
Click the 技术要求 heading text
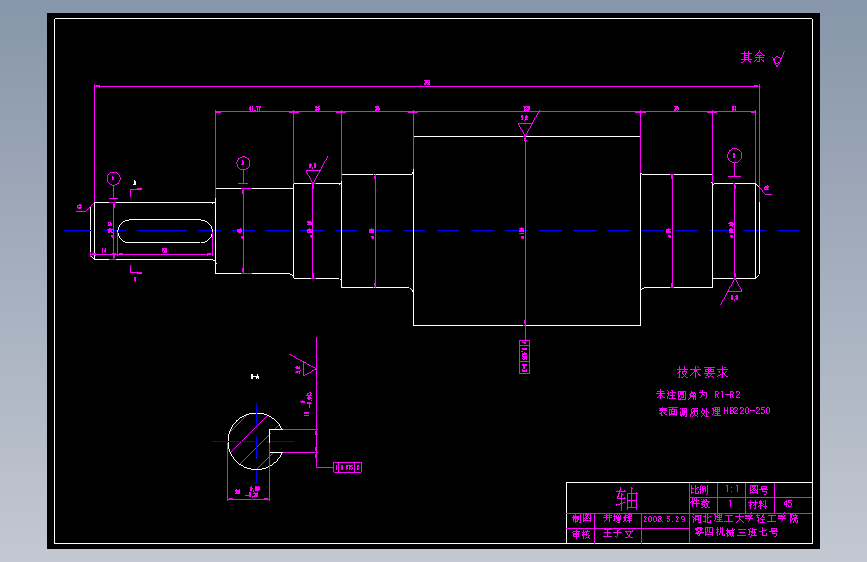(x=702, y=372)
